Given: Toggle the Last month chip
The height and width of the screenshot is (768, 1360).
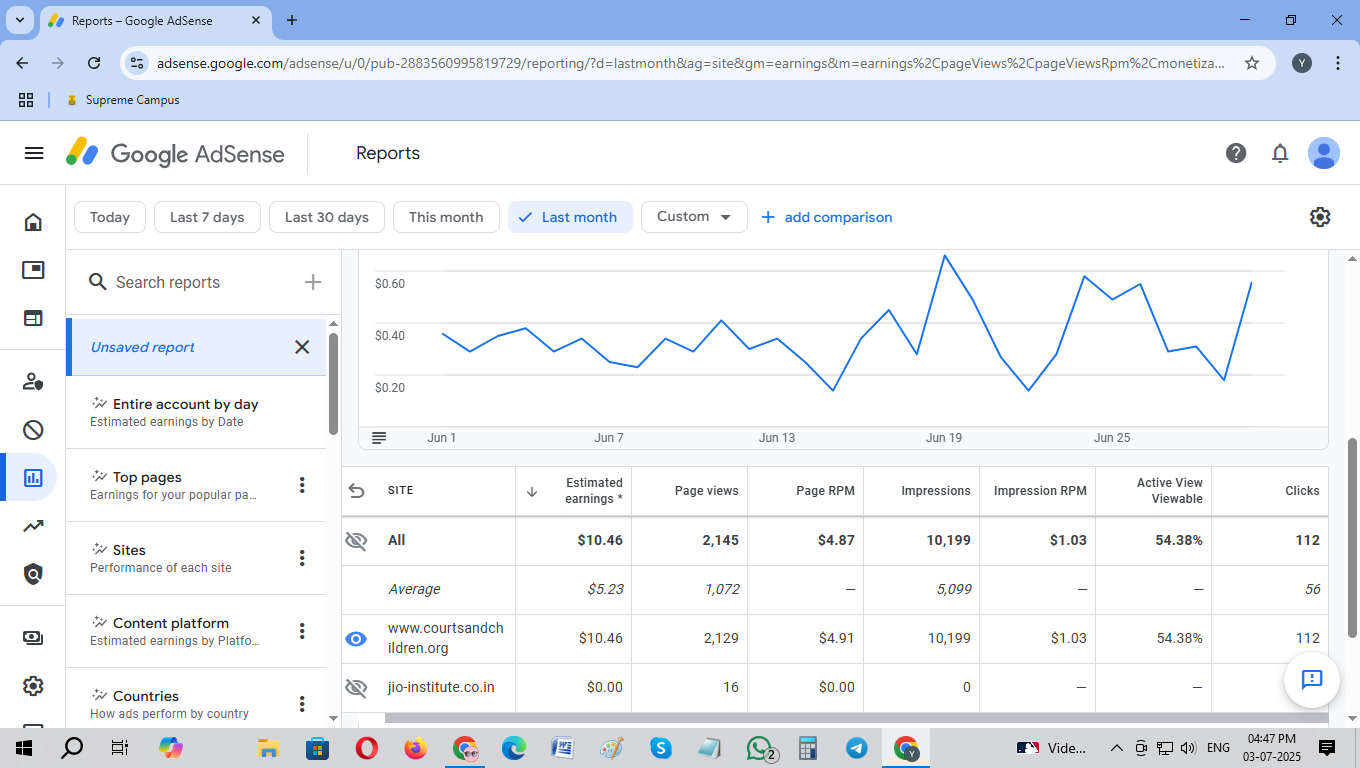Looking at the screenshot, I should point(570,217).
